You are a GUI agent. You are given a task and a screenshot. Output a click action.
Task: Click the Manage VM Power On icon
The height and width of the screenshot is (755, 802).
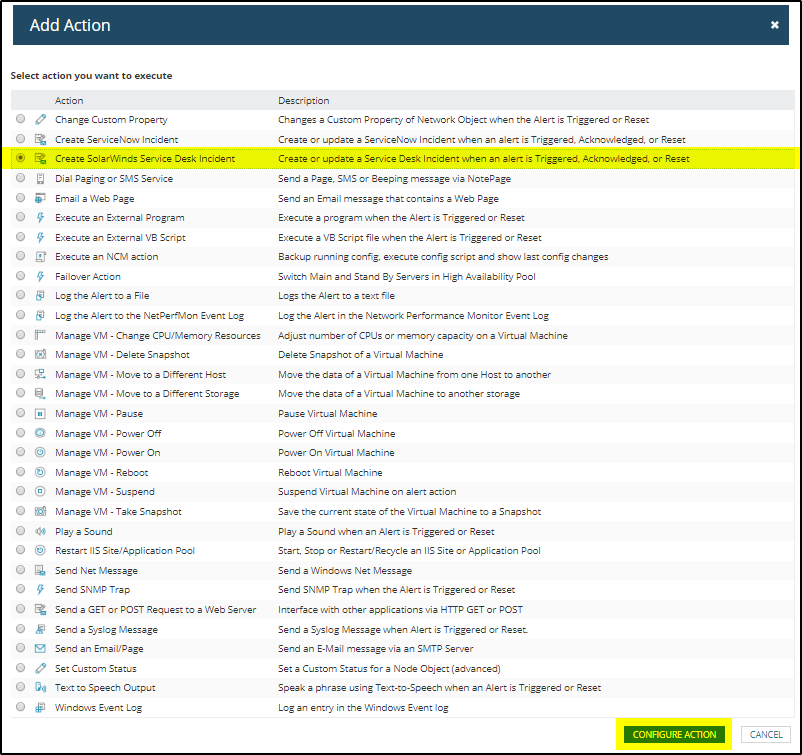(x=40, y=453)
